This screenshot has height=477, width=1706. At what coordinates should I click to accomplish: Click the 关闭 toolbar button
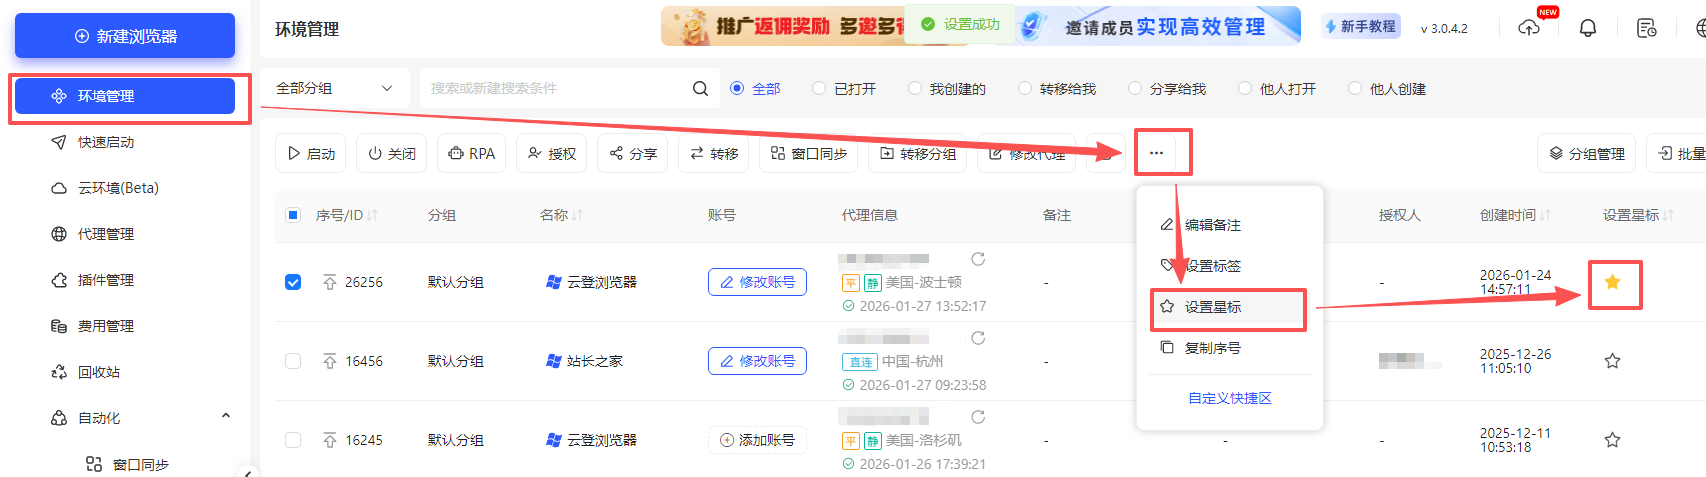392,153
